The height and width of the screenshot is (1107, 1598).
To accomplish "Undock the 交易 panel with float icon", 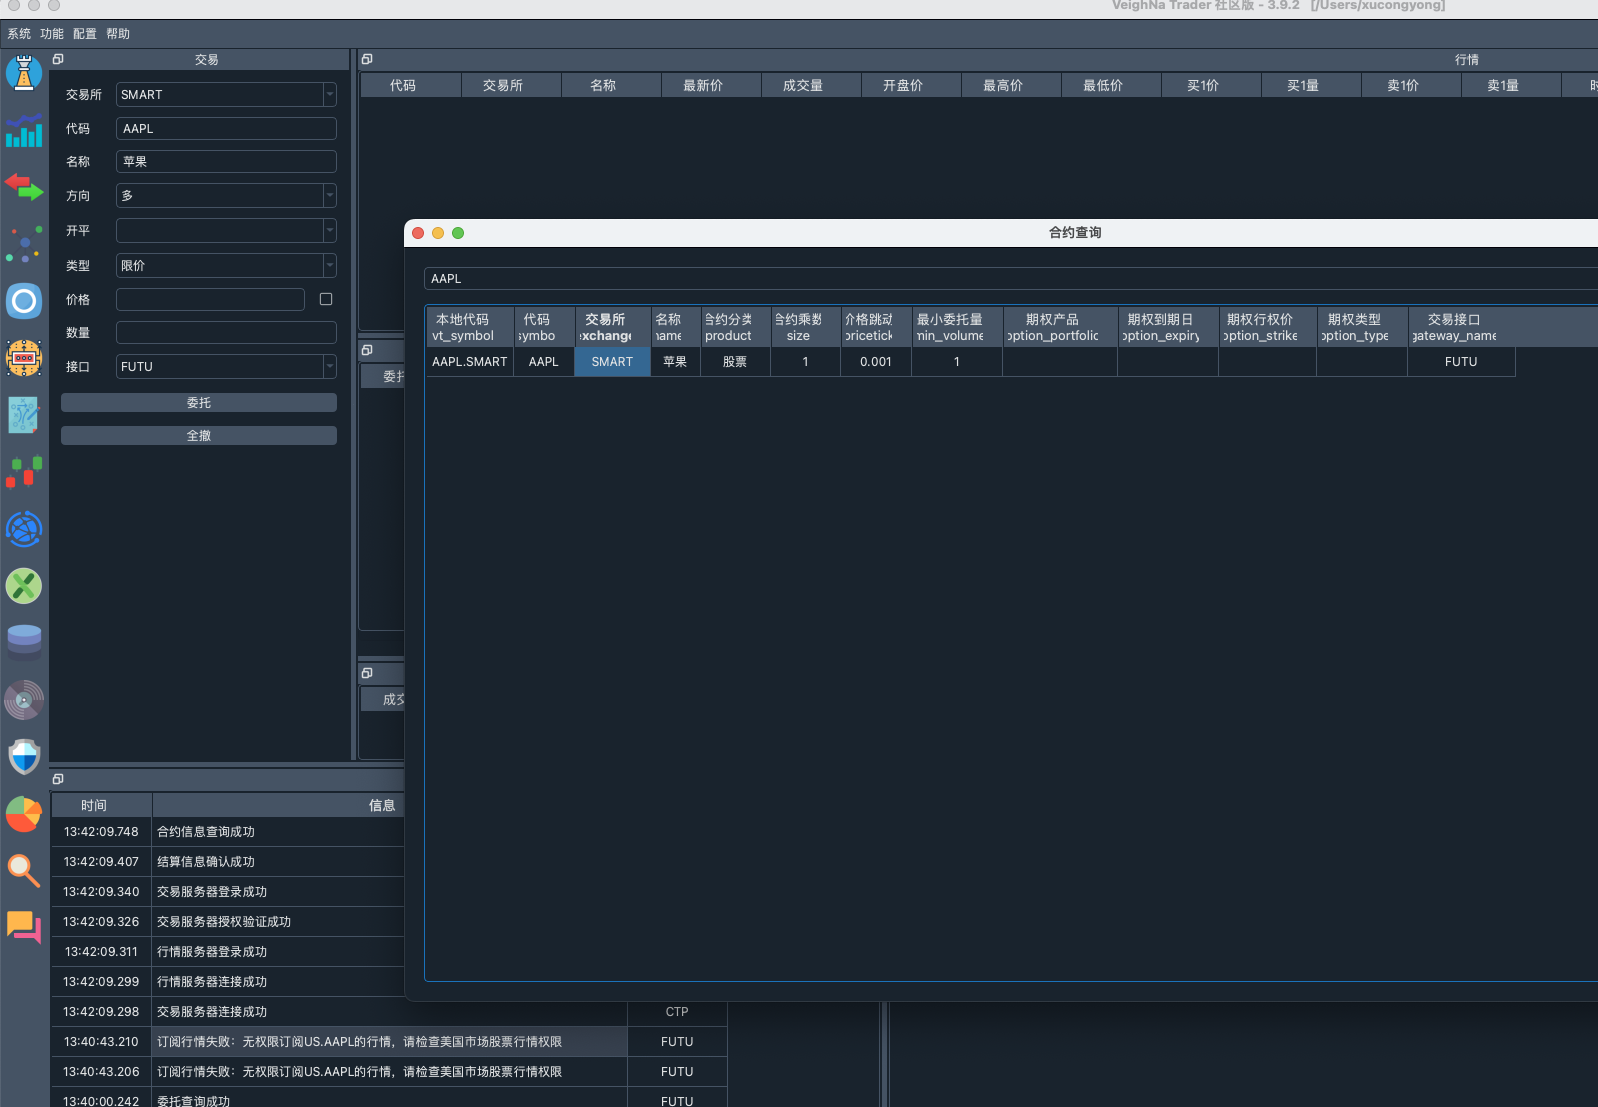I will point(58,59).
